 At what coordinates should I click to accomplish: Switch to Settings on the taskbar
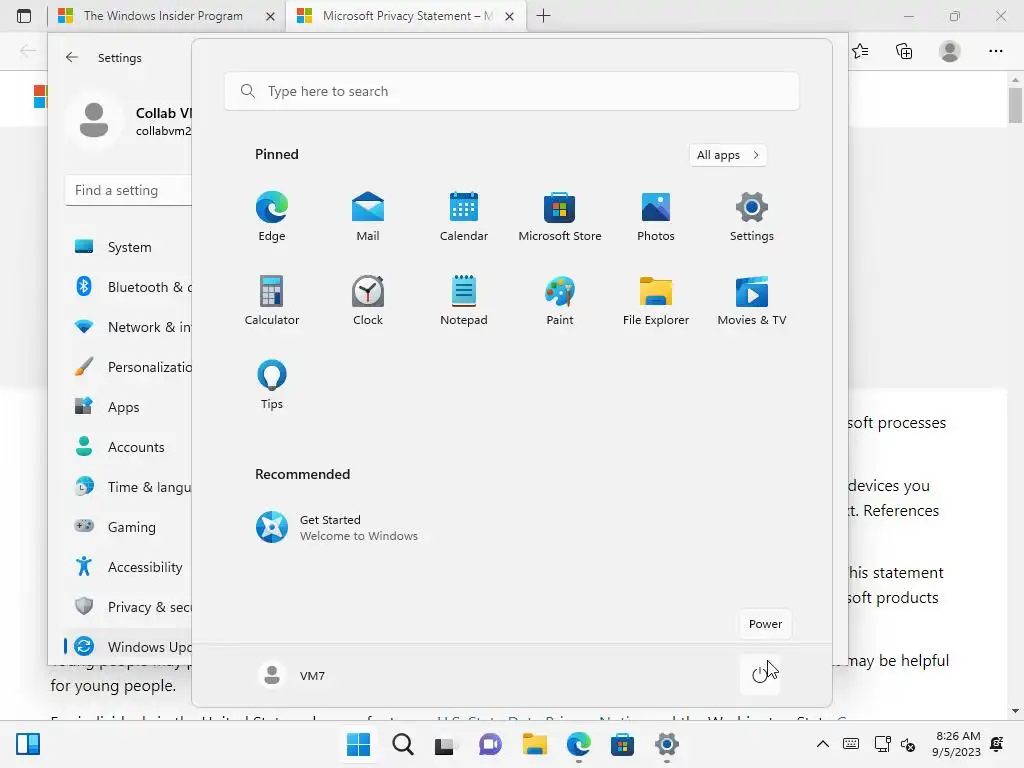[667, 744]
